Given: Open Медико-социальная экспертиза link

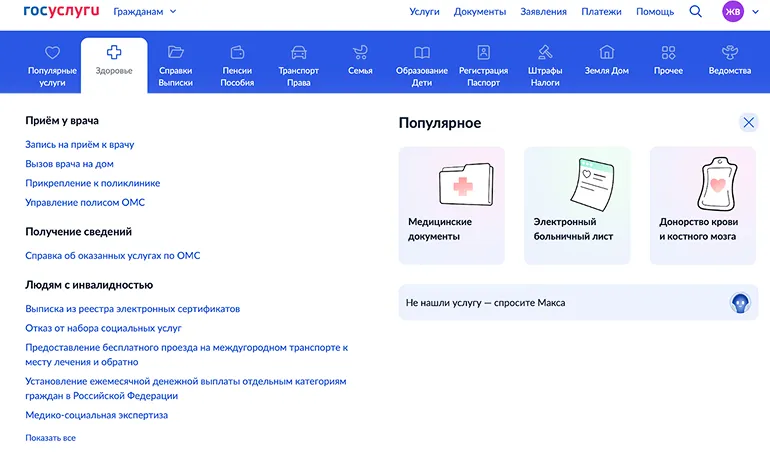Looking at the screenshot, I should 97,415.
